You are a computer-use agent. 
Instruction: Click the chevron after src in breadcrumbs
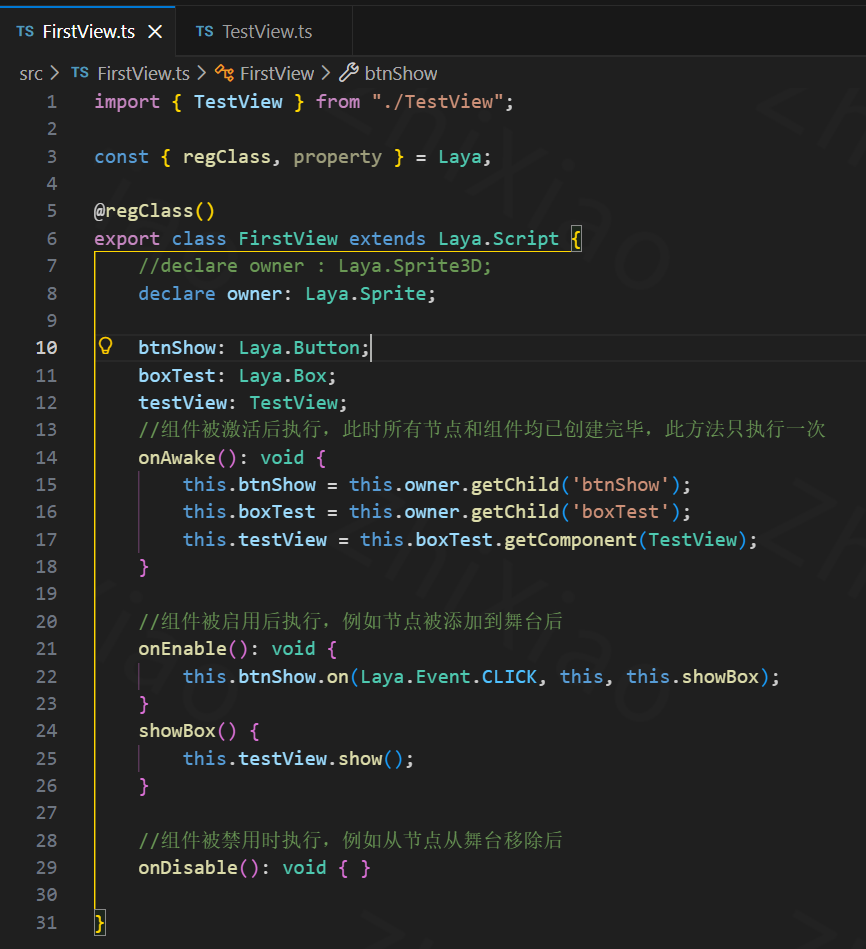(55, 73)
